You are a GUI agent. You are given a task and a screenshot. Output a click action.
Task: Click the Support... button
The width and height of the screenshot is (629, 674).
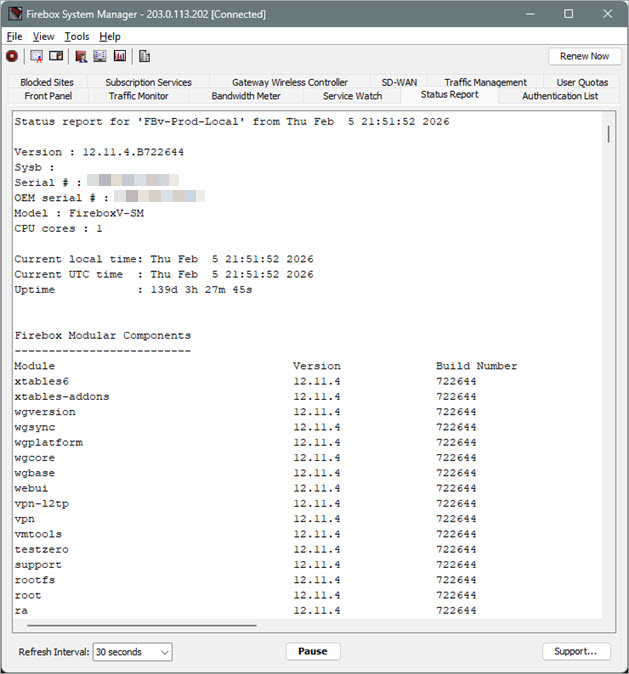(x=576, y=651)
